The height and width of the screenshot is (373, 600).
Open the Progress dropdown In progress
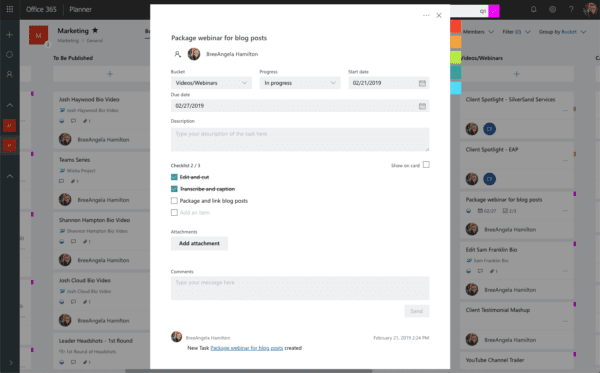pos(300,83)
